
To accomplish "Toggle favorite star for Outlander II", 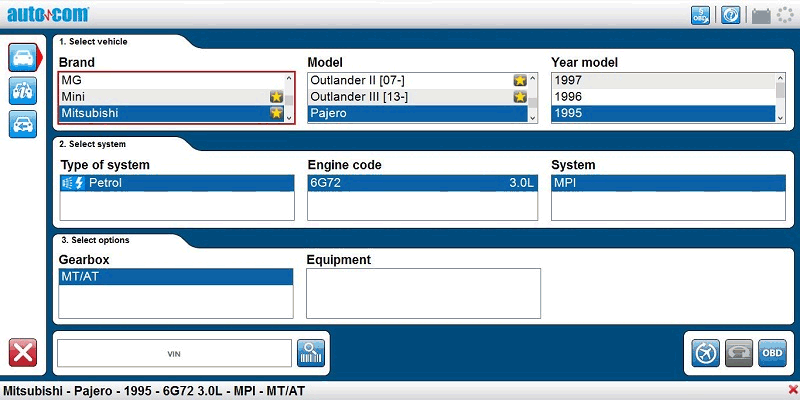I will (519, 80).
